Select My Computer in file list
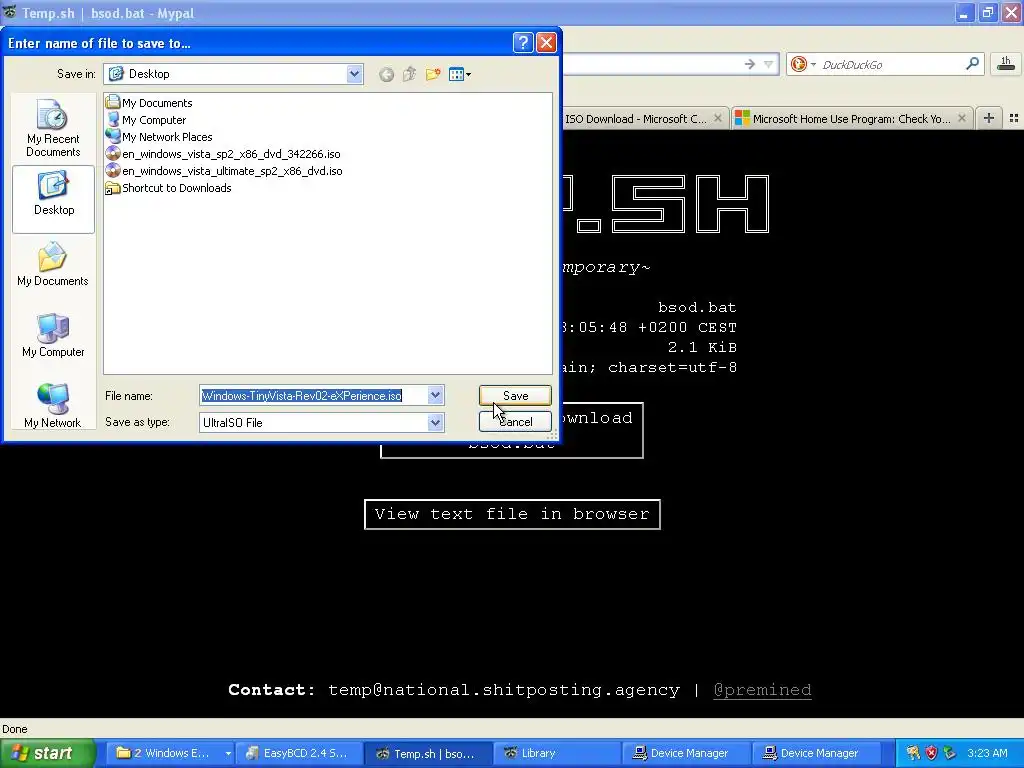The width and height of the screenshot is (1024, 768). coord(146,120)
